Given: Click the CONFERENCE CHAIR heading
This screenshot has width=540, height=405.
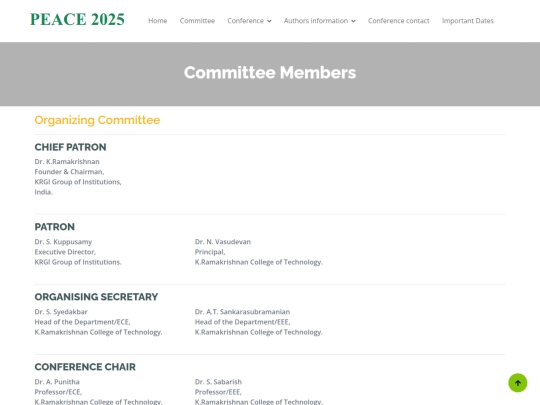Looking at the screenshot, I should [x=85, y=367].
